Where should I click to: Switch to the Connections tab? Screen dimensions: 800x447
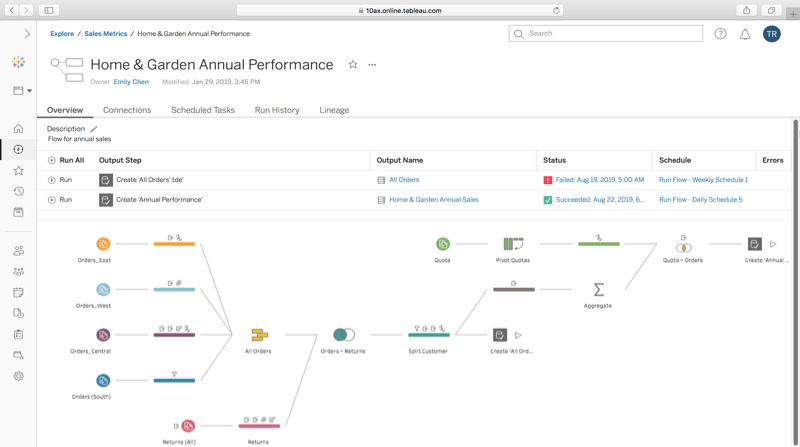(127, 110)
